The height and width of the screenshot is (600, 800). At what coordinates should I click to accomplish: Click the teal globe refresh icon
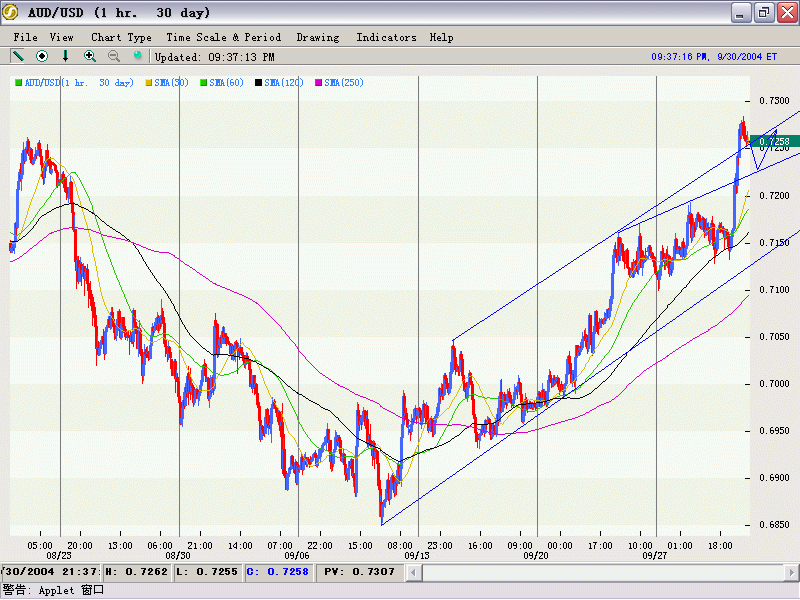tap(138, 57)
